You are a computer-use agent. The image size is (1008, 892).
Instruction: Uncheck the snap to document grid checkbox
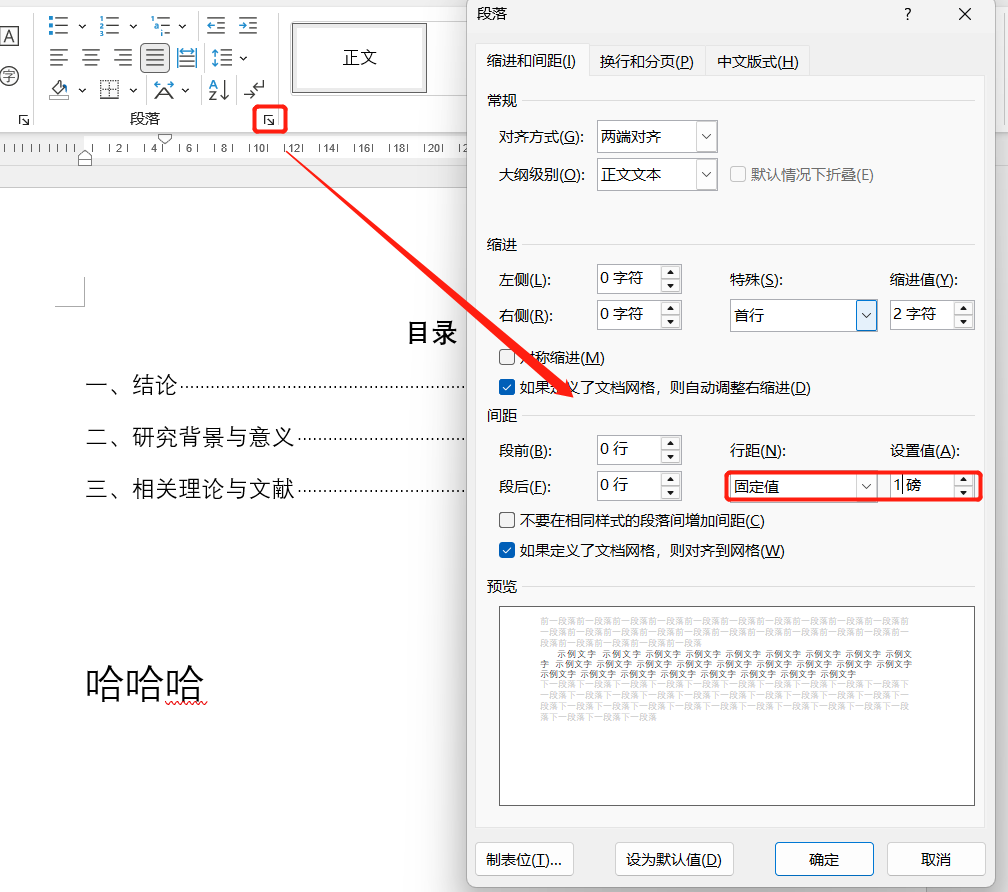[x=507, y=551]
